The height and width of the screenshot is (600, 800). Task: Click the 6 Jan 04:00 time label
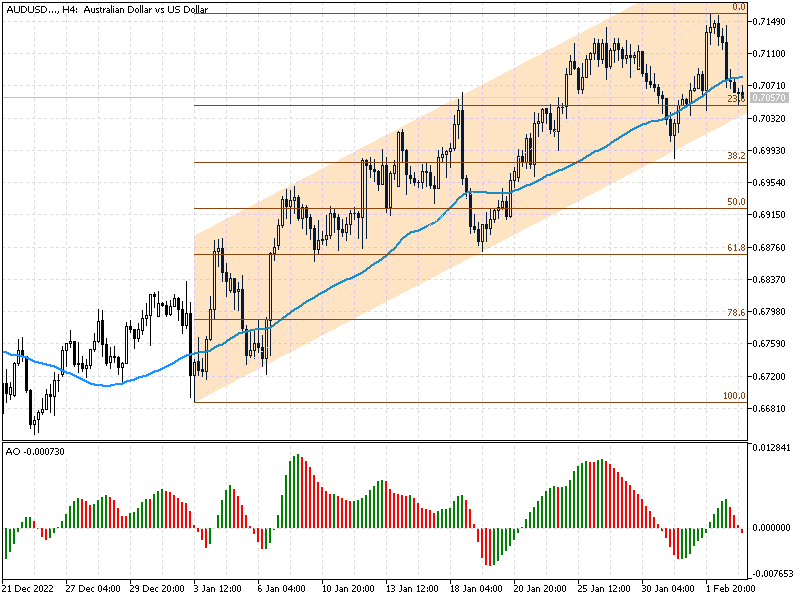[281, 589]
